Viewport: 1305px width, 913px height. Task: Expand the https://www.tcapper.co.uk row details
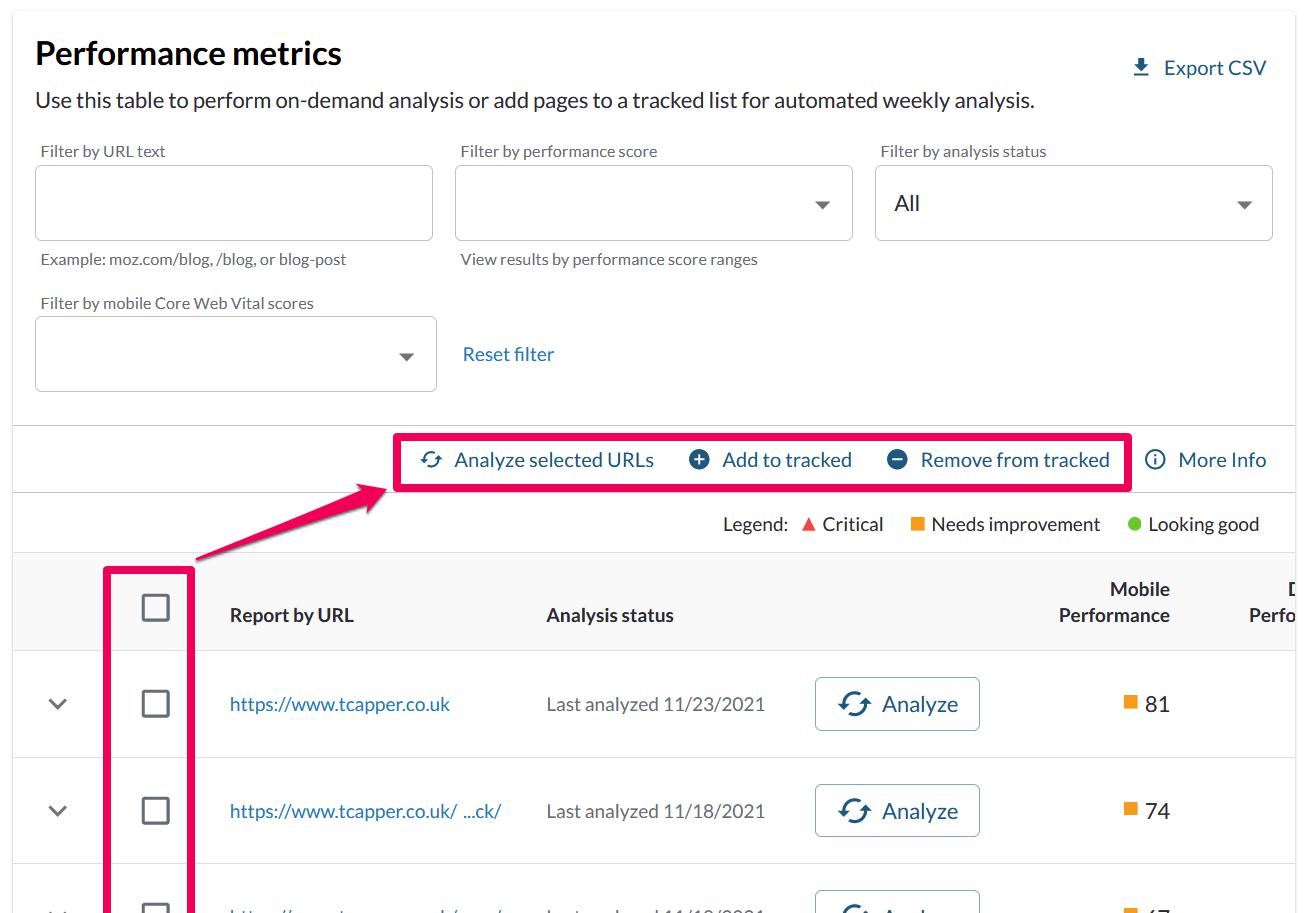[58, 704]
